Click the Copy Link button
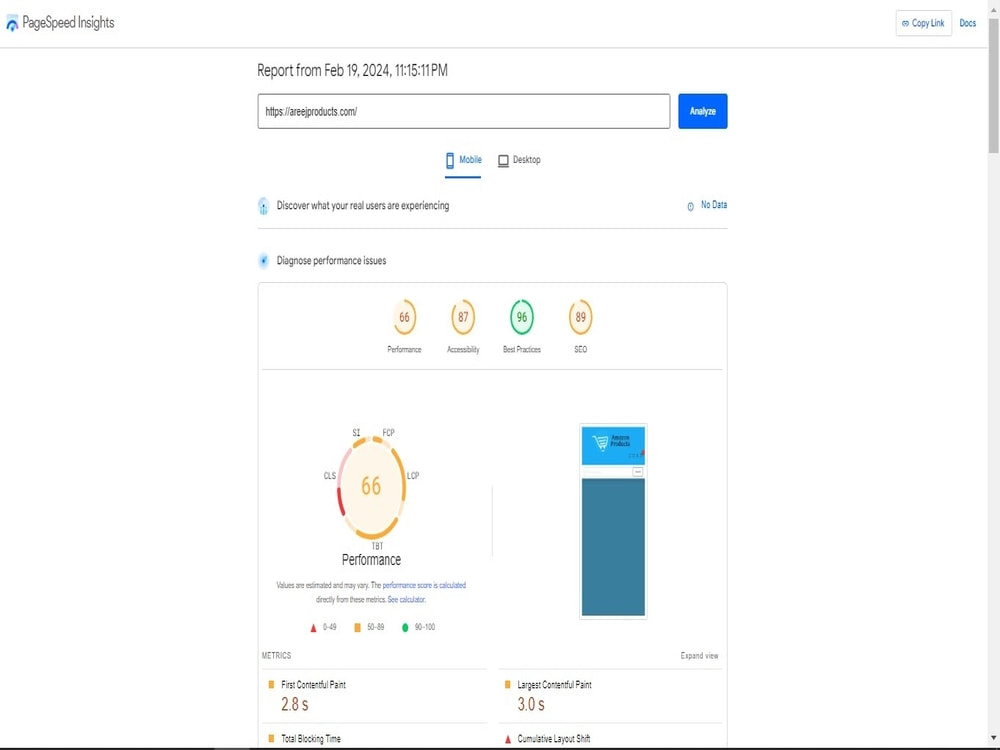 pos(923,23)
